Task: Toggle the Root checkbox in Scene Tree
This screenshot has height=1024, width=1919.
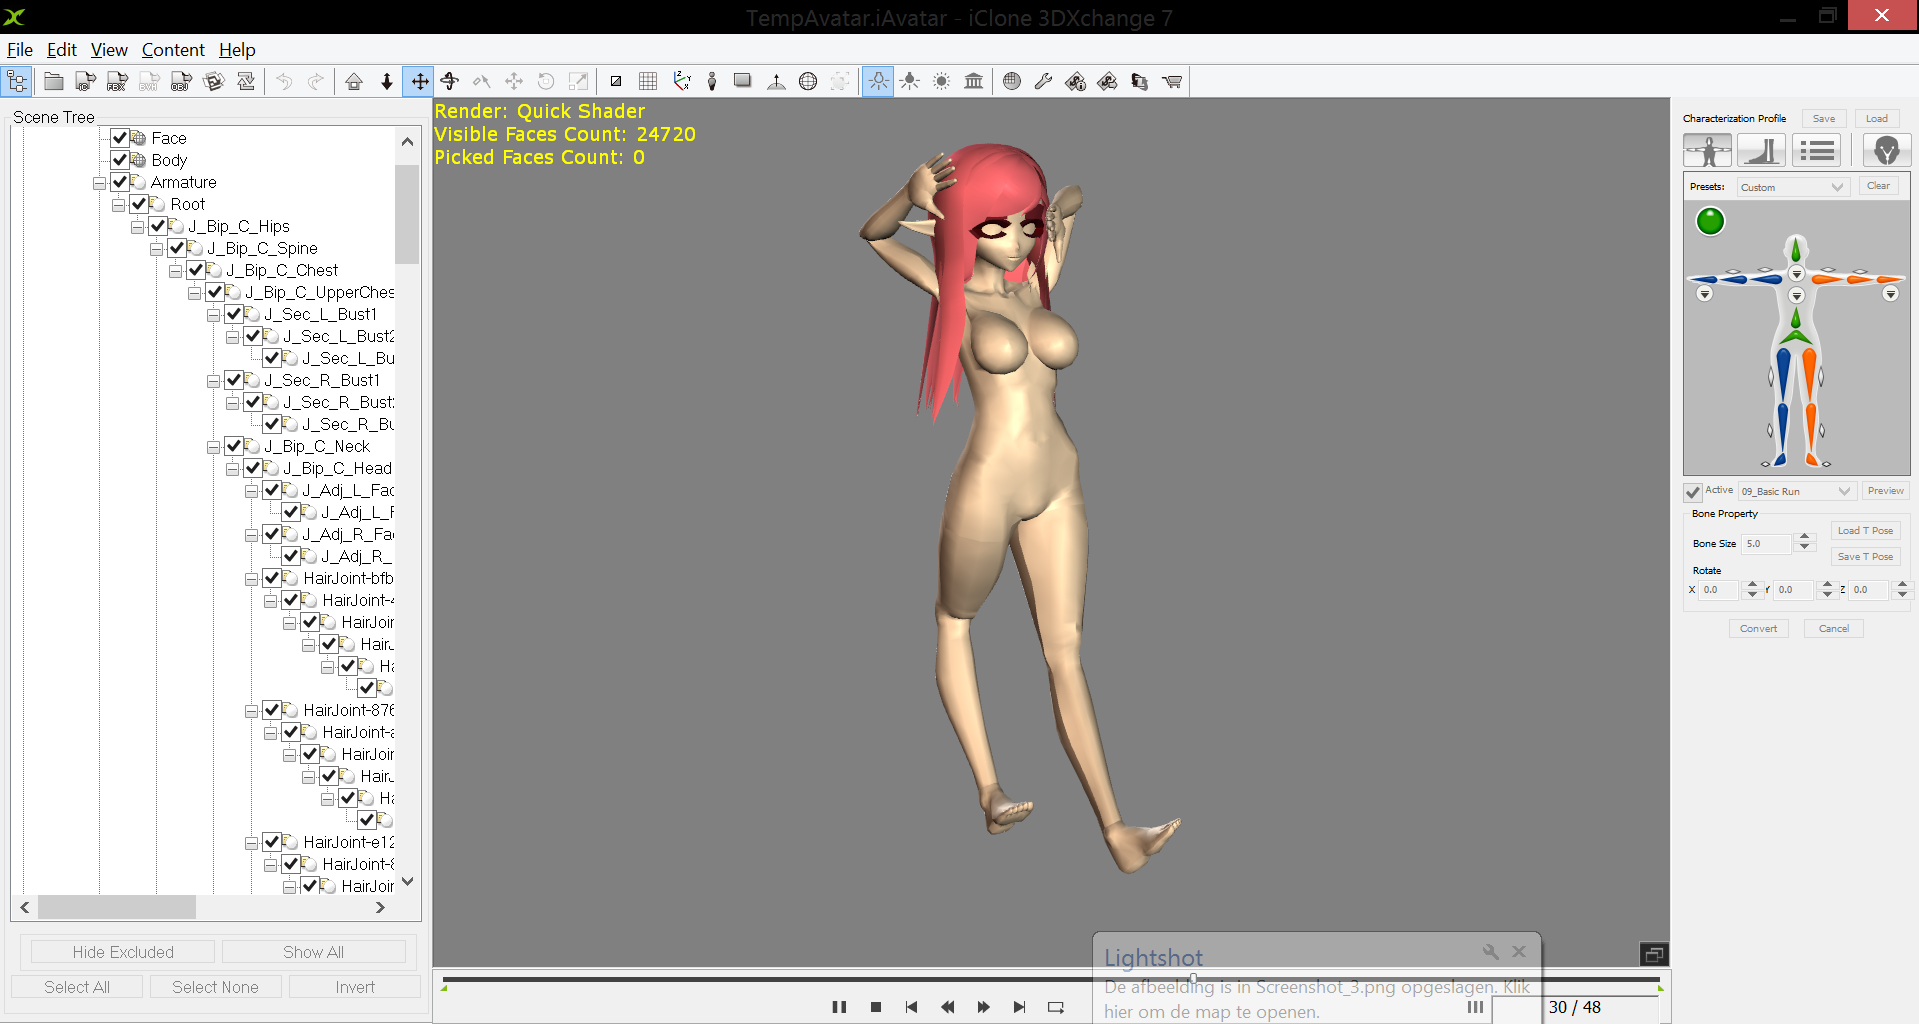Action: [139, 204]
